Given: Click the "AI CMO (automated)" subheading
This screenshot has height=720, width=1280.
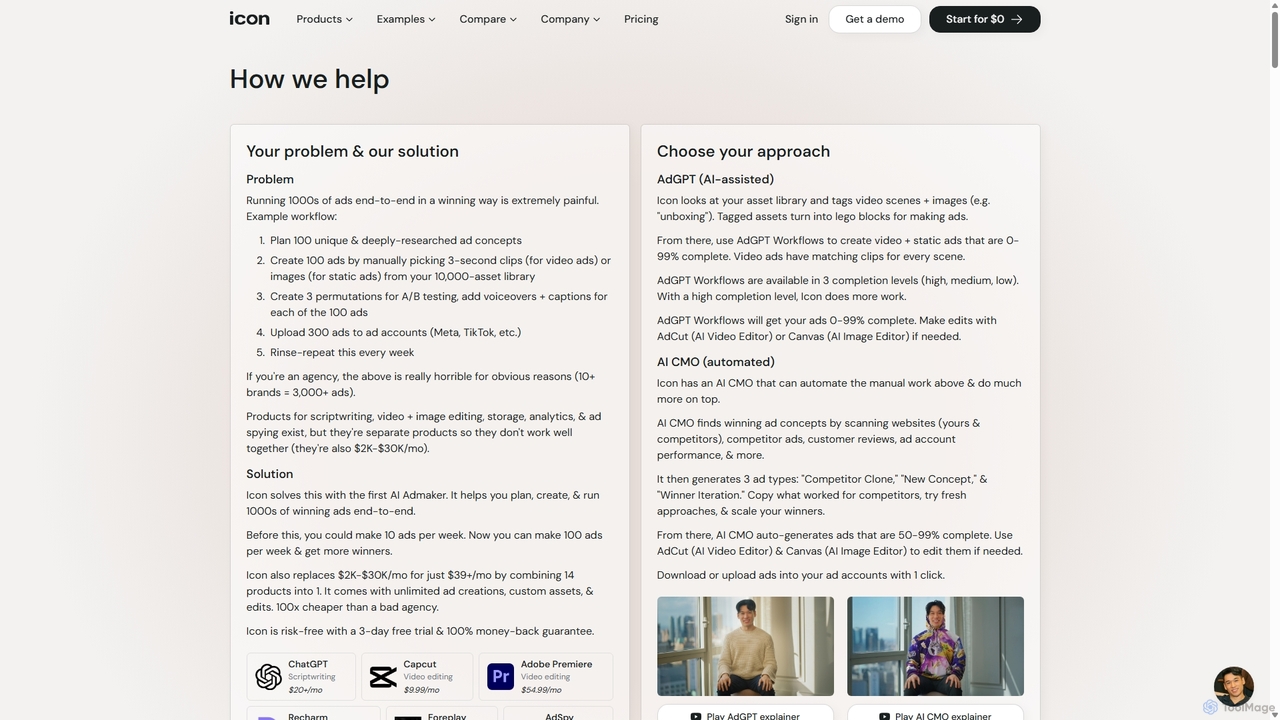Looking at the screenshot, I should 716,362.
